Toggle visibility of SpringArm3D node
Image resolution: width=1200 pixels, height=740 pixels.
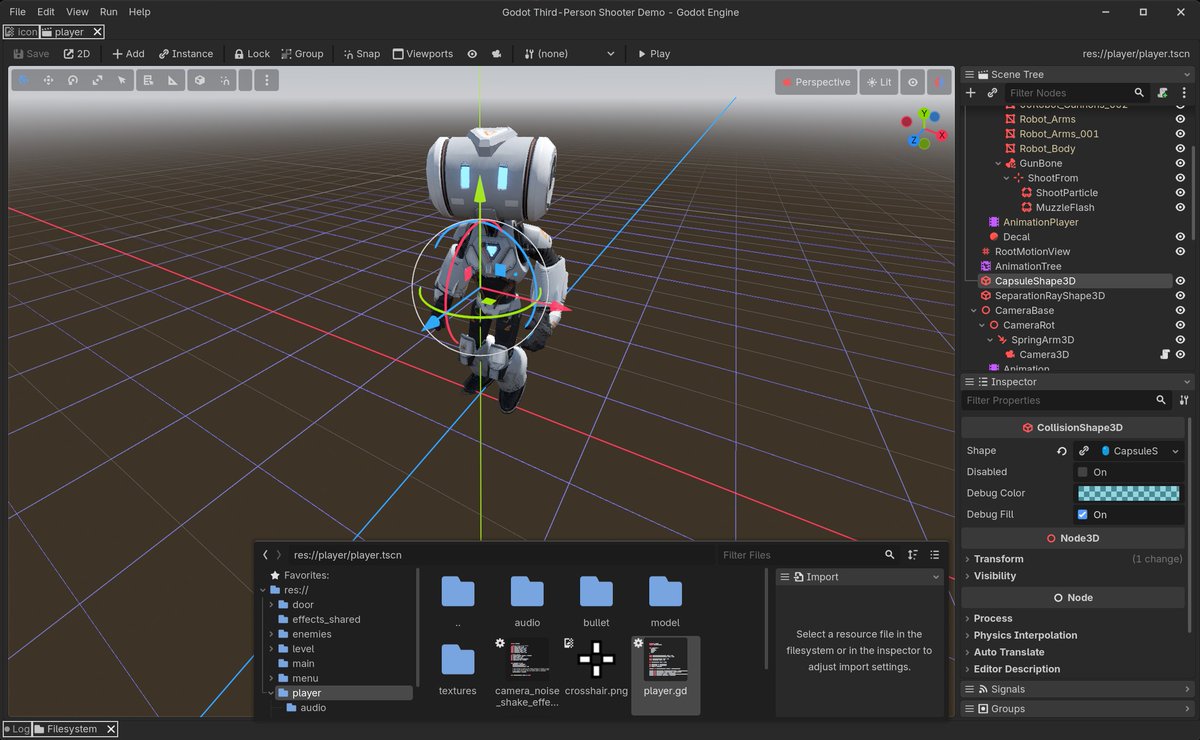(x=1180, y=340)
